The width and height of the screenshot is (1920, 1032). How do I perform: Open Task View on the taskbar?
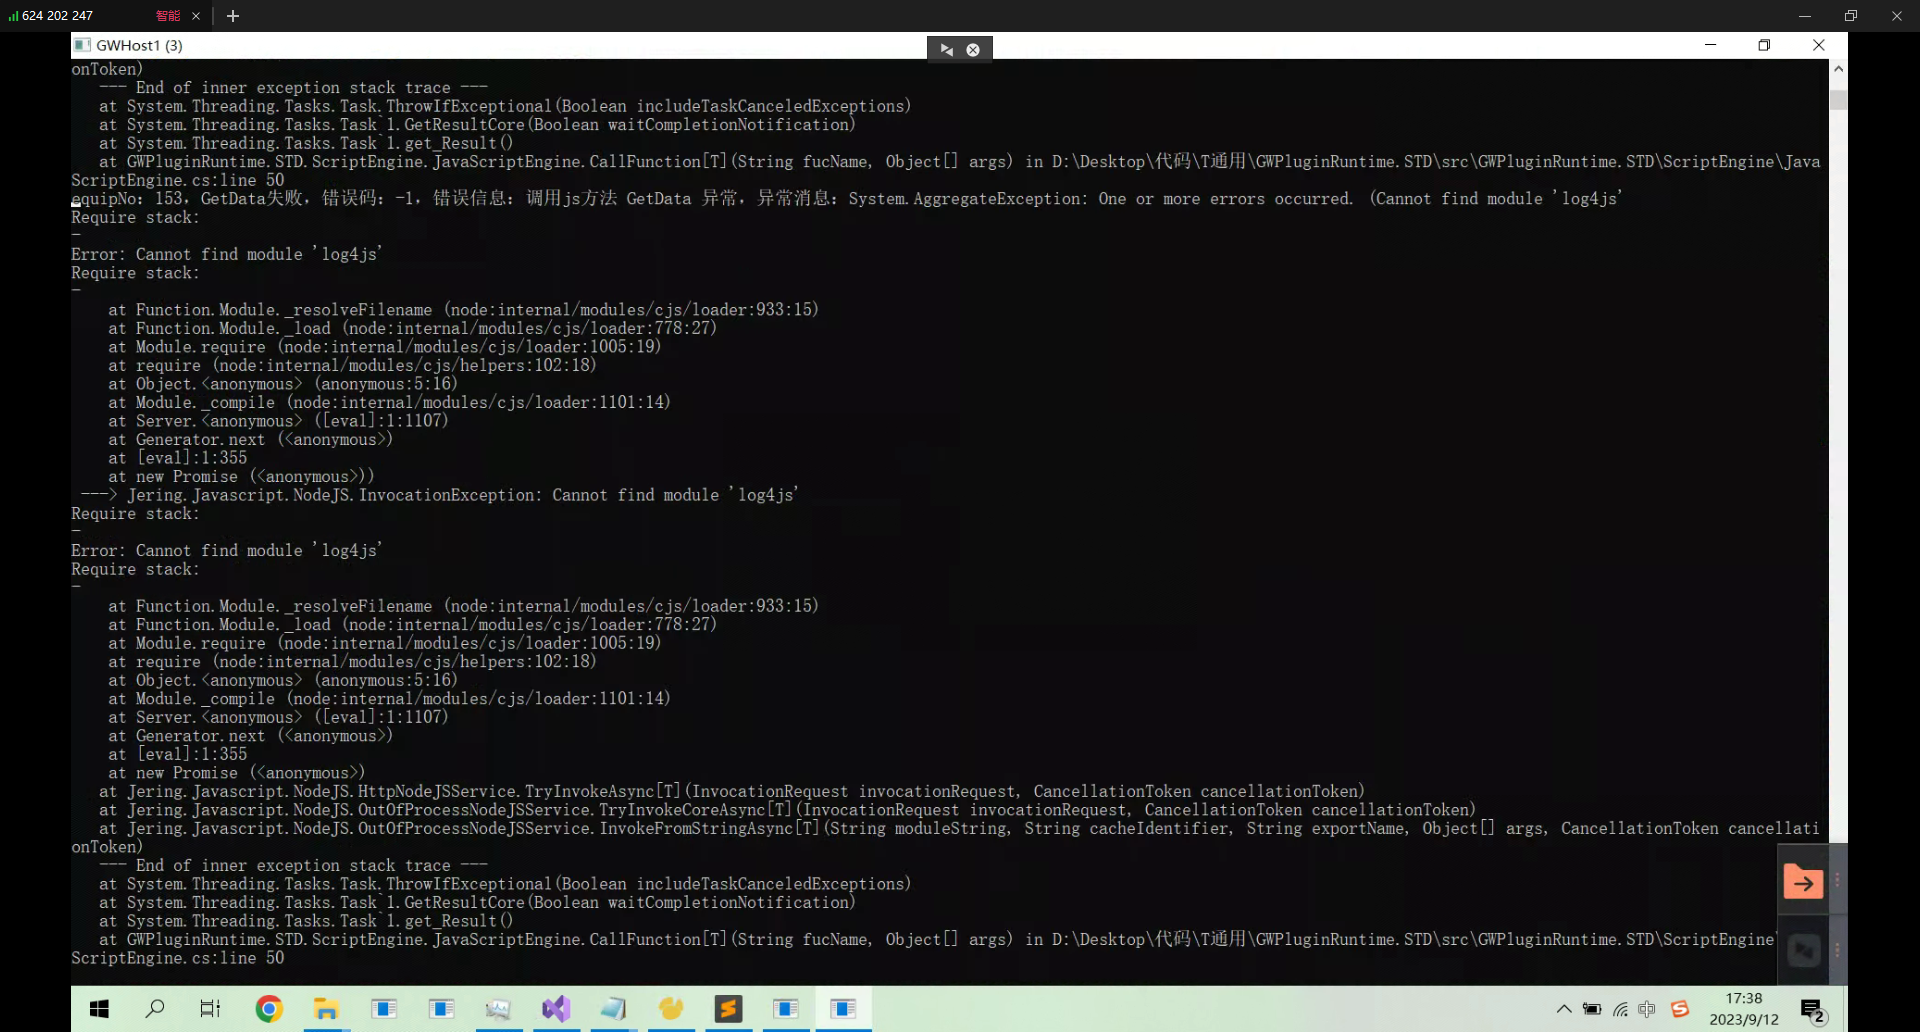click(x=210, y=1009)
